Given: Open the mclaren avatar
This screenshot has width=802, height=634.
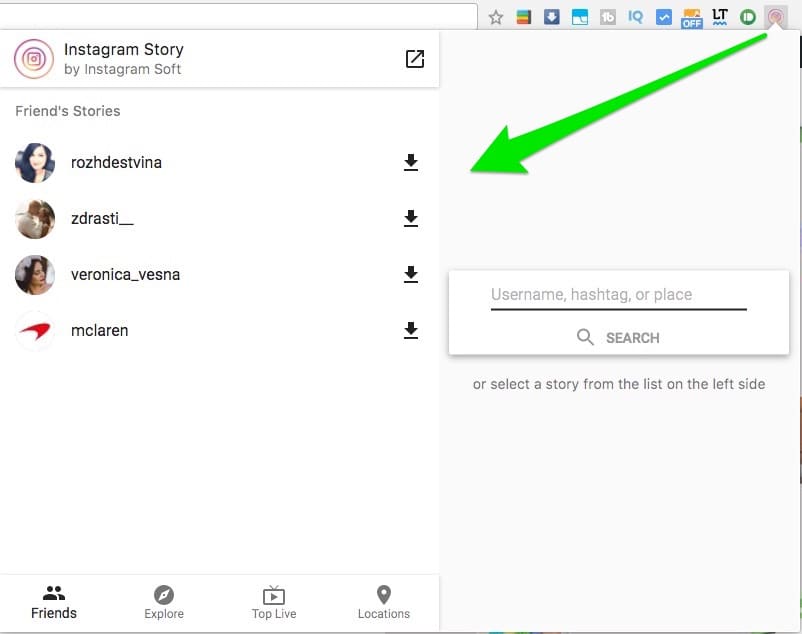Looking at the screenshot, I should tap(35, 331).
